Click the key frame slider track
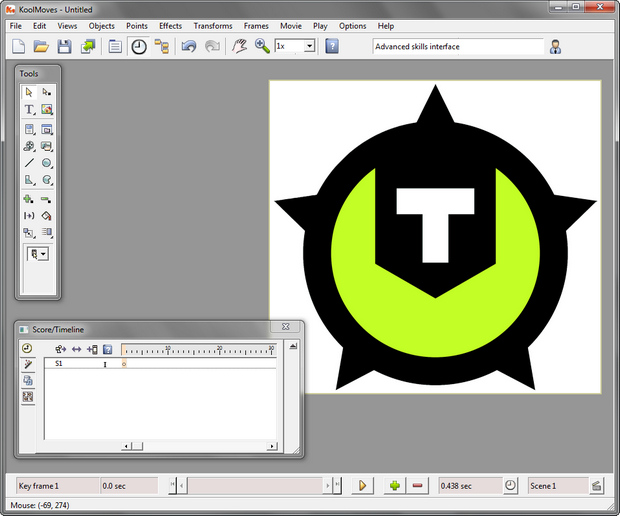This screenshot has width=620, height=516. pyautogui.click(x=255, y=486)
